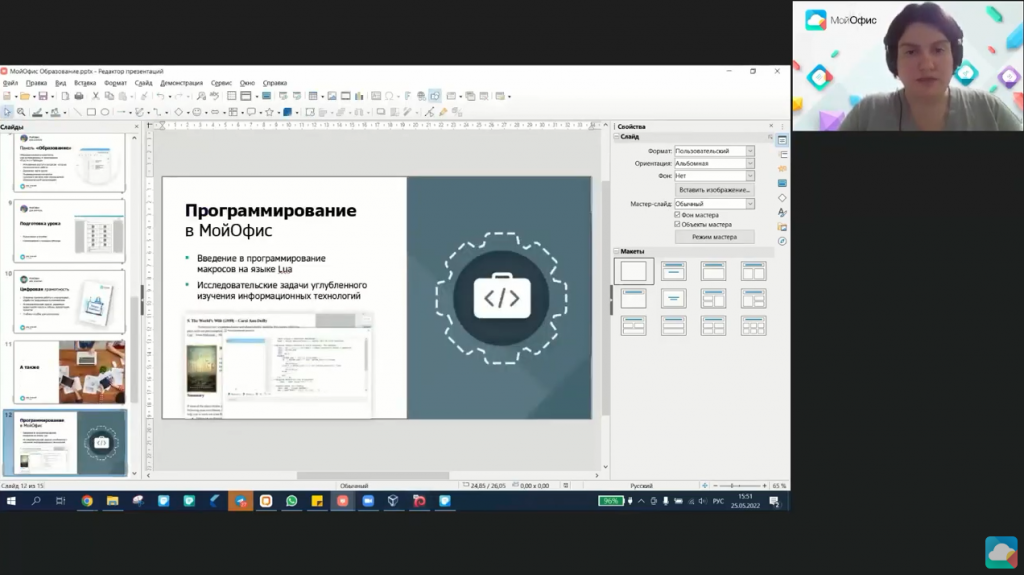Select the Ellipse shape tool
This screenshot has height=575, width=1024.
point(104,112)
